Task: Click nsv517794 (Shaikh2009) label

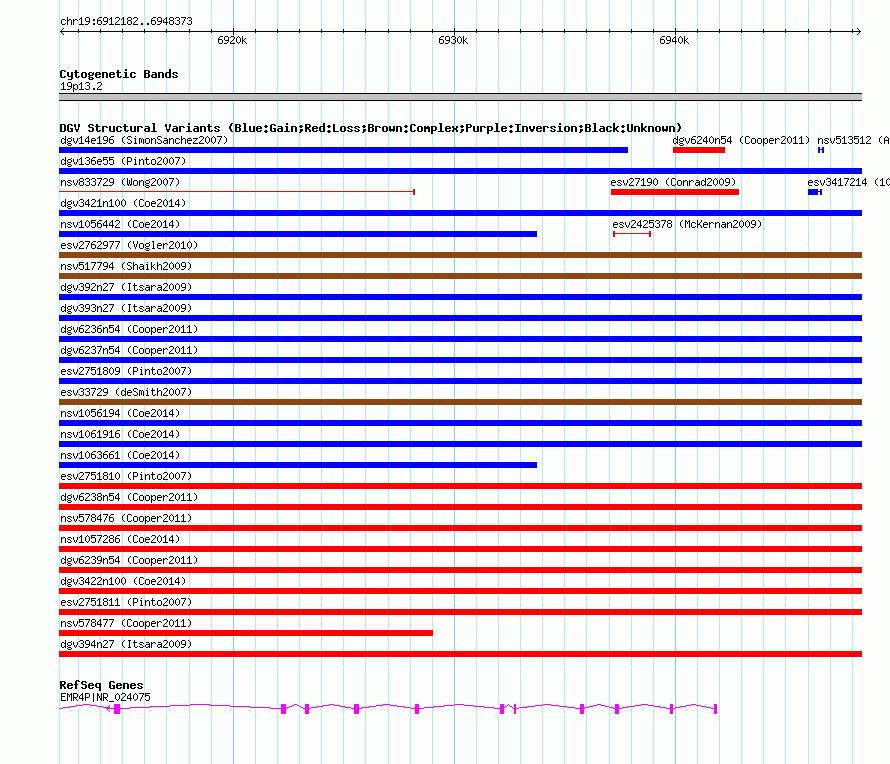Action: tap(126, 266)
